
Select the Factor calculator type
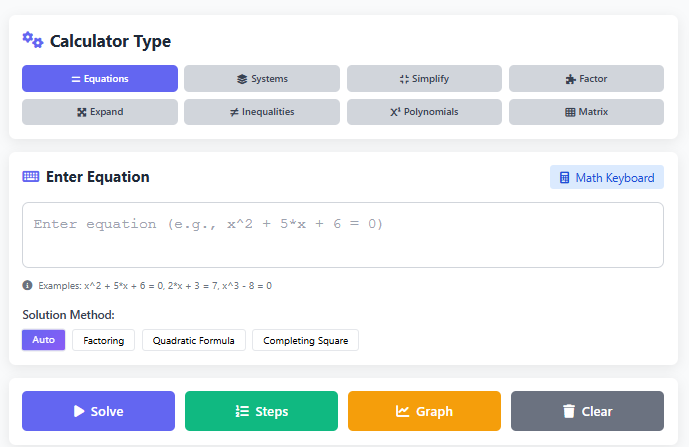coord(586,79)
